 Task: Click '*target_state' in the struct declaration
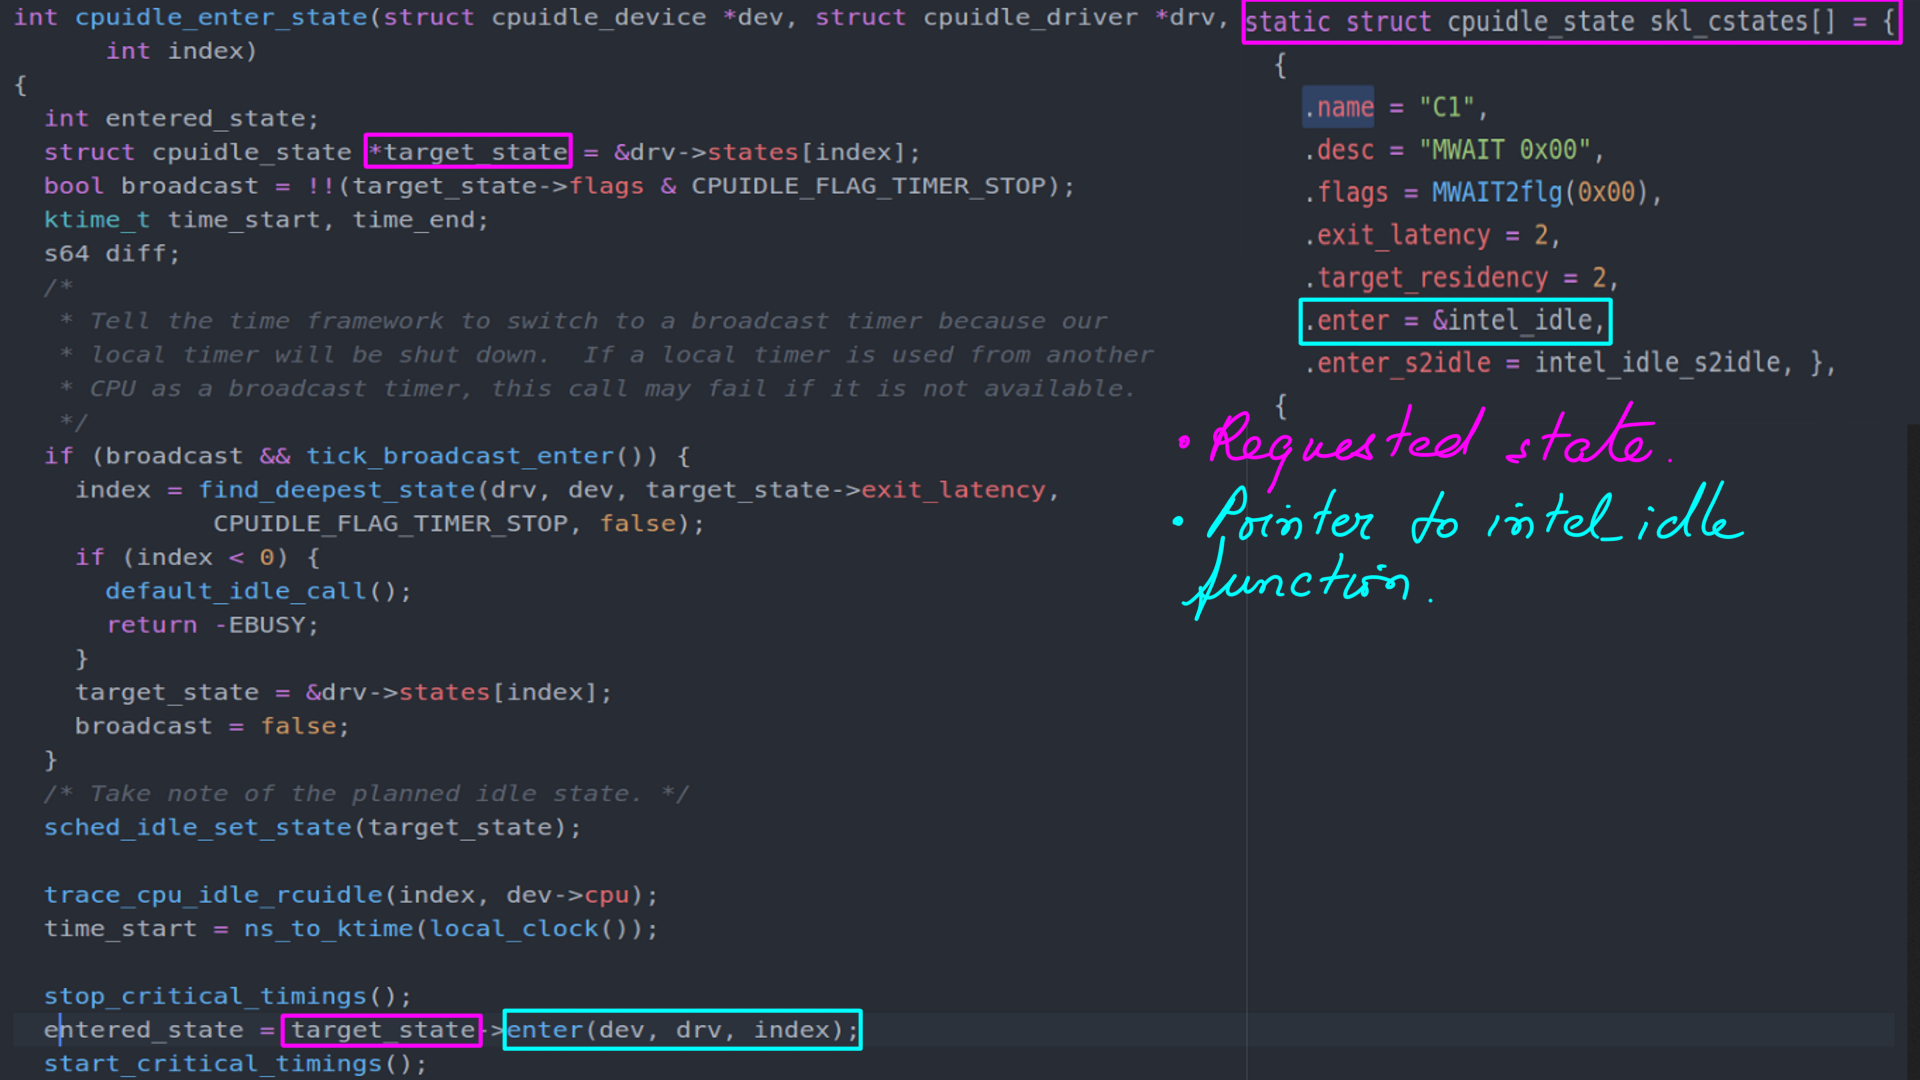point(468,152)
